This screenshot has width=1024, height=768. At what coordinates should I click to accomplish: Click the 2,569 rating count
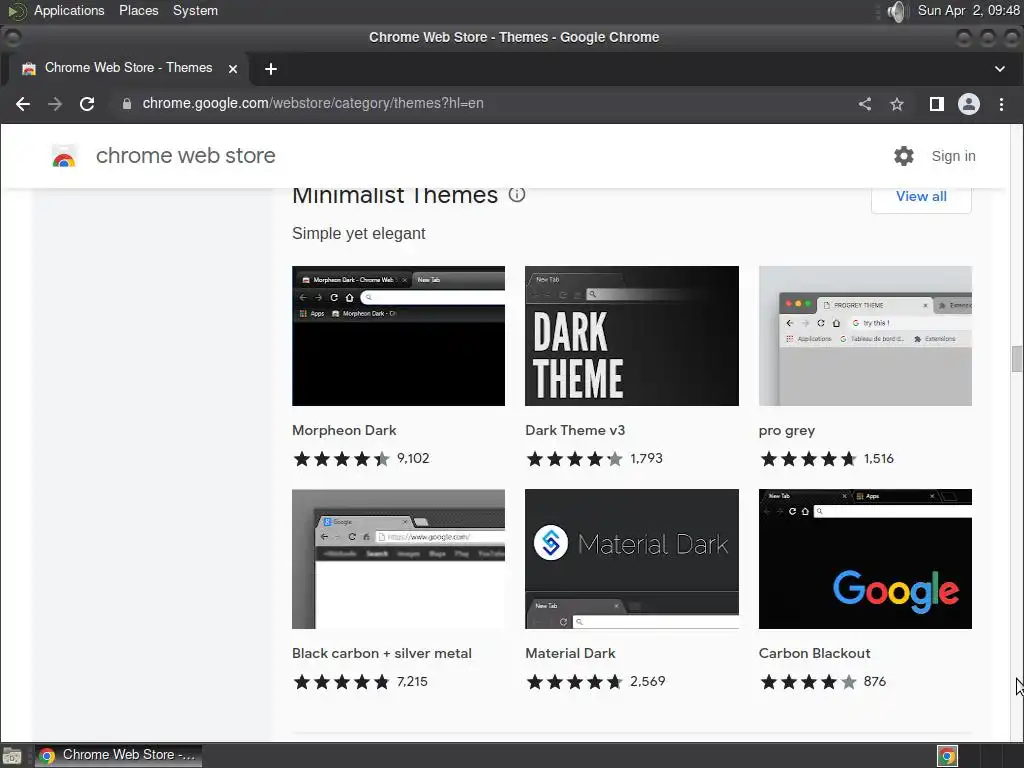point(648,682)
